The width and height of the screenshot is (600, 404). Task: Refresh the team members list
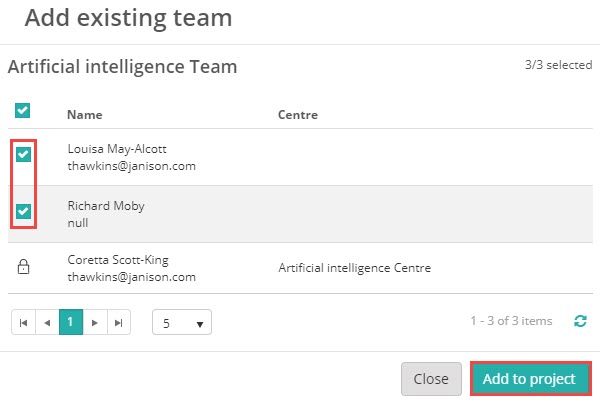point(580,321)
